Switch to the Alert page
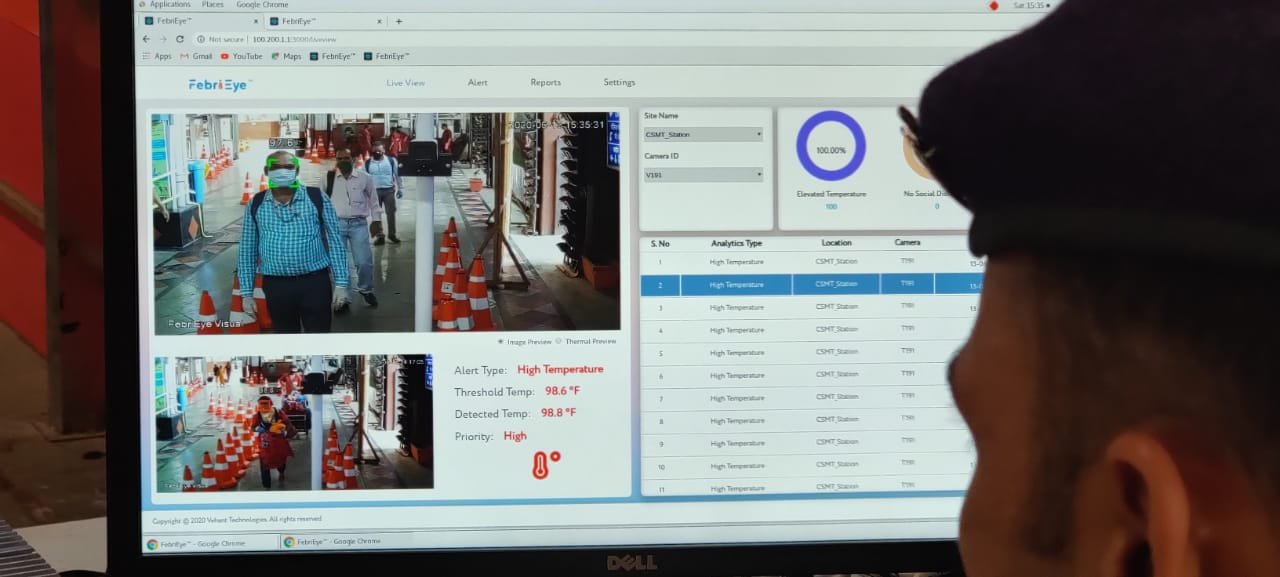1280x577 pixels. coord(478,83)
